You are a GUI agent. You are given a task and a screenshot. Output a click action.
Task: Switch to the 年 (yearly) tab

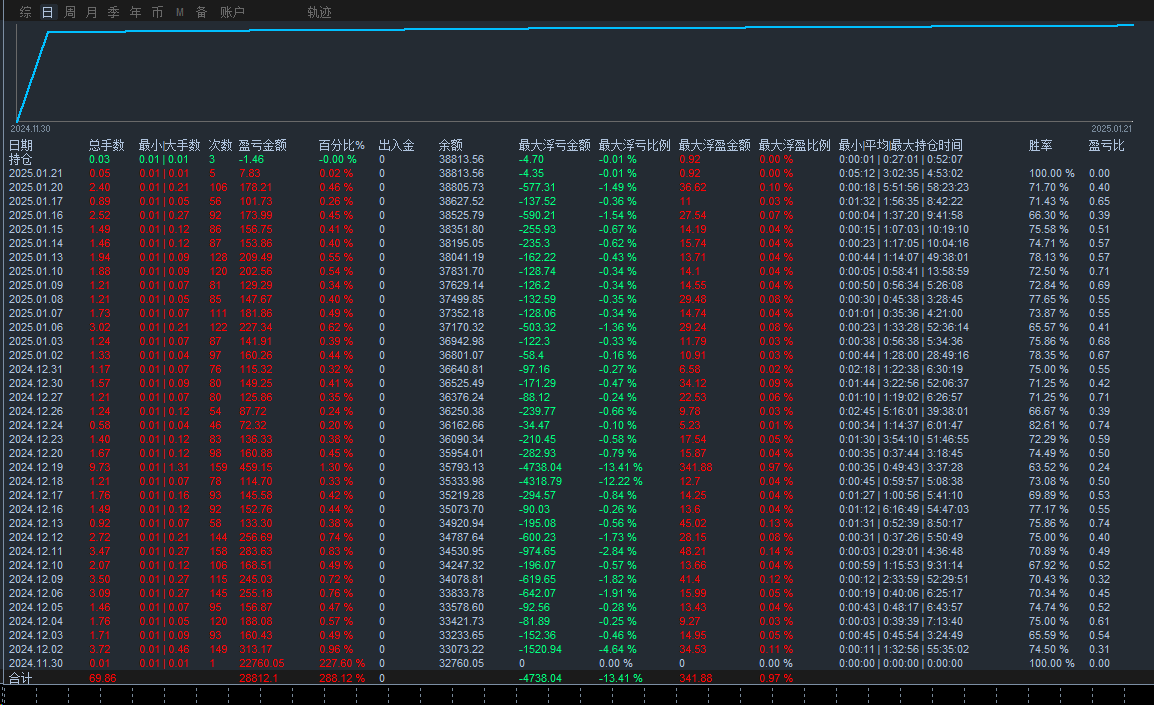tap(135, 12)
